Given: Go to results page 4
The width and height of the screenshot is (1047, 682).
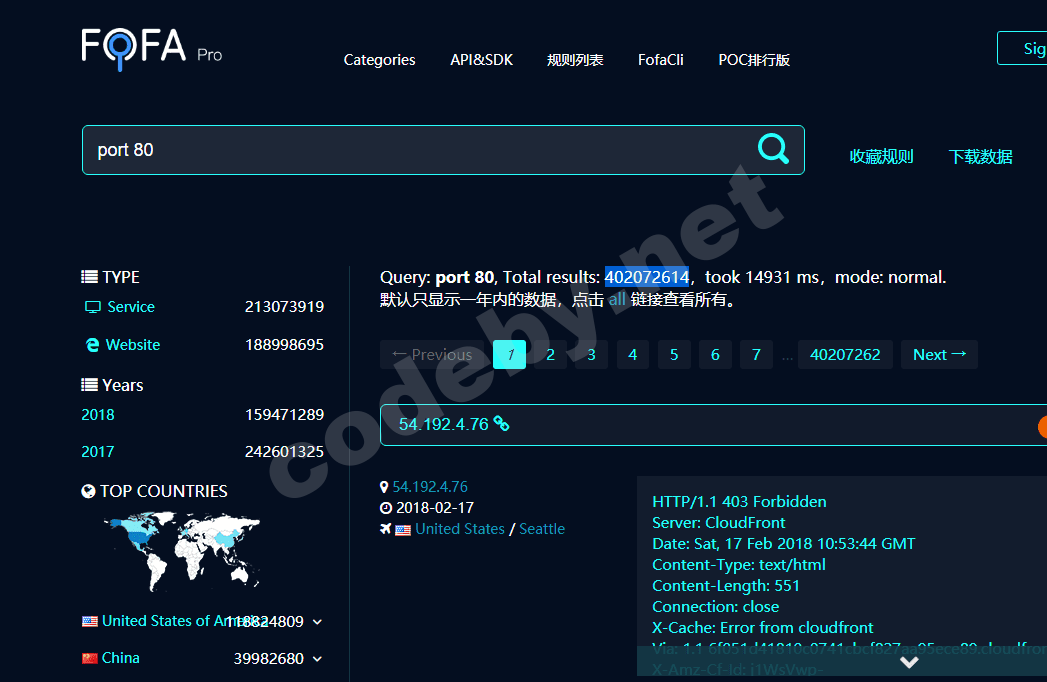Looking at the screenshot, I should (632, 355).
